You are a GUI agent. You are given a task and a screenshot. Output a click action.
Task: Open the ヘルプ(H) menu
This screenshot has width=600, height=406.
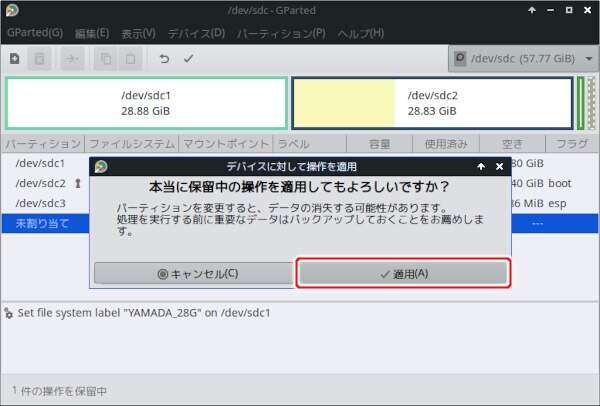tap(361, 33)
